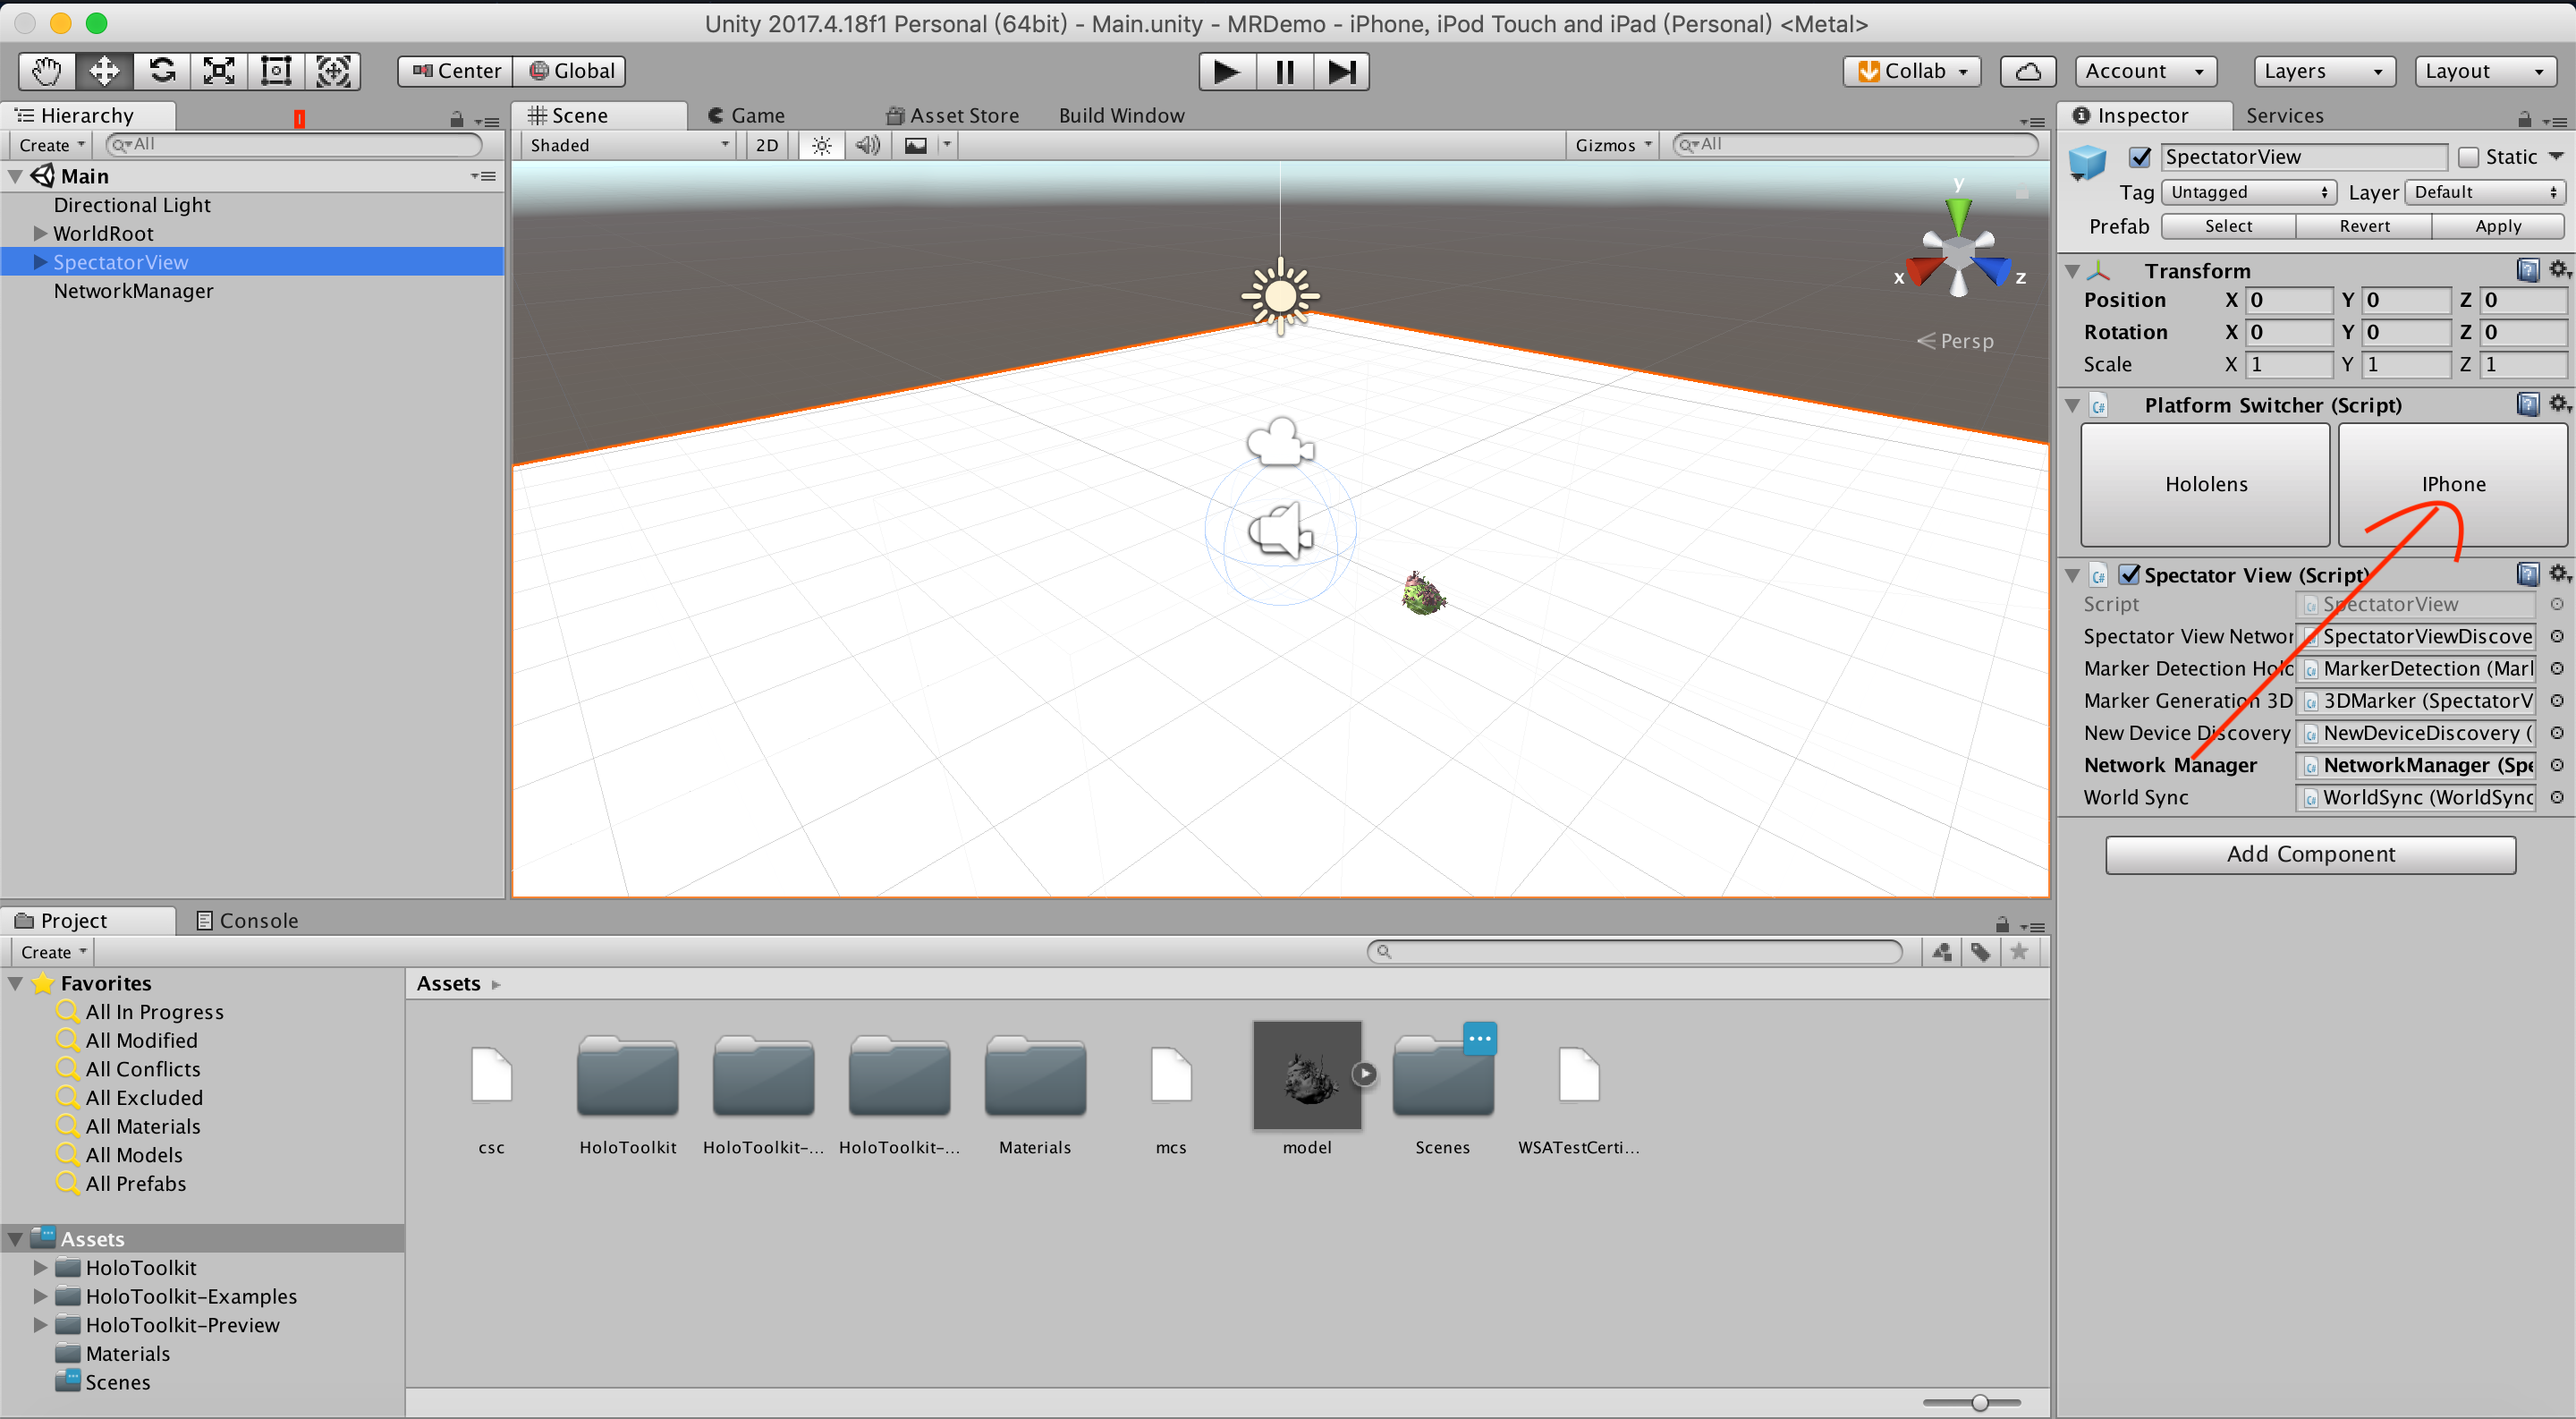This screenshot has width=2576, height=1419.
Task: Open object picker for World Sync field
Action: [2556, 797]
